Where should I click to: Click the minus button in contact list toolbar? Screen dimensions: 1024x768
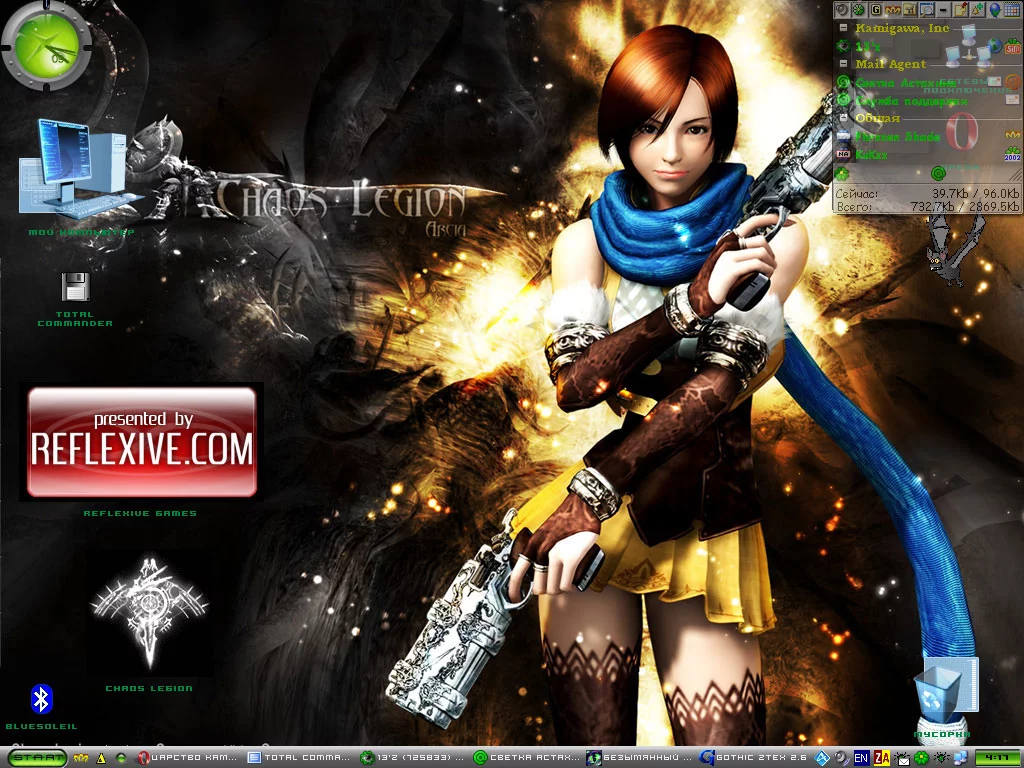click(x=944, y=9)
